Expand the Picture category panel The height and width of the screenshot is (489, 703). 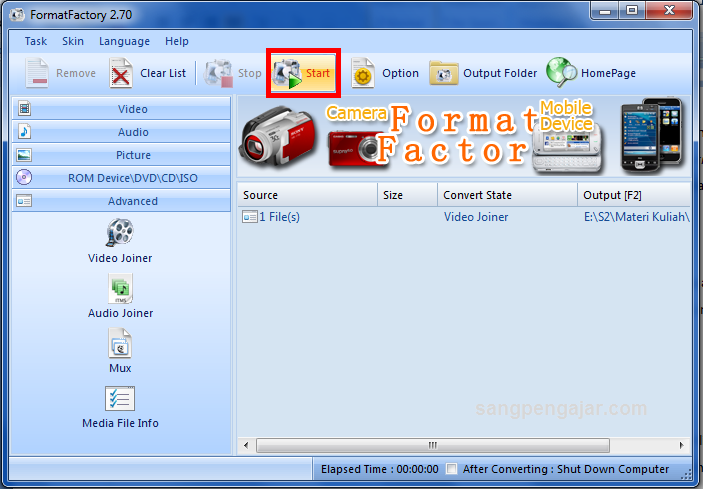click(121, 155)
